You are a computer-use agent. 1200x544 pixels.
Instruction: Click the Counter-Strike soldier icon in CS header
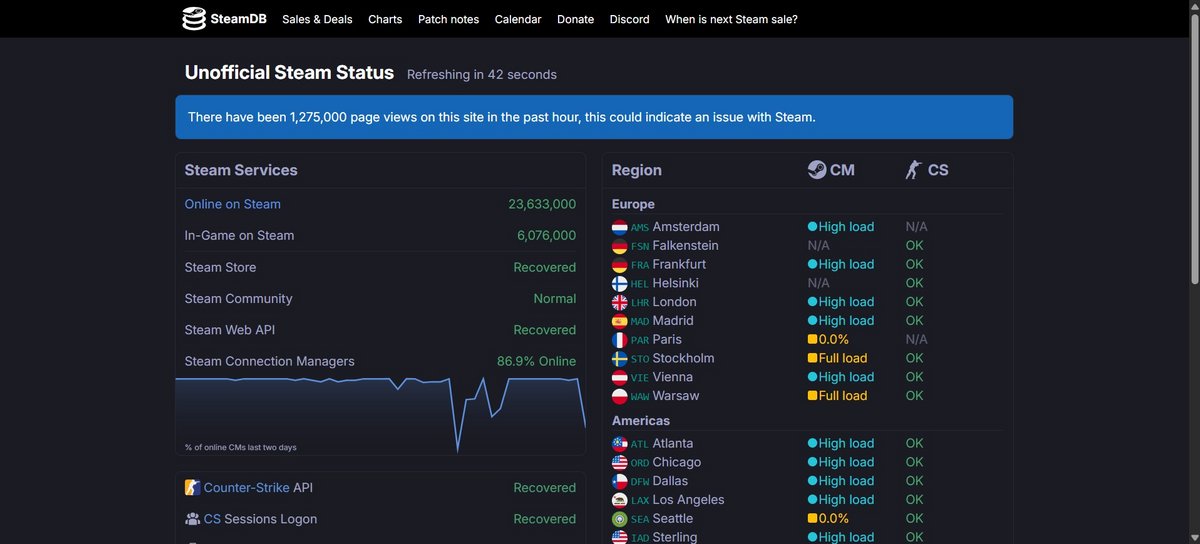point(912,170)
